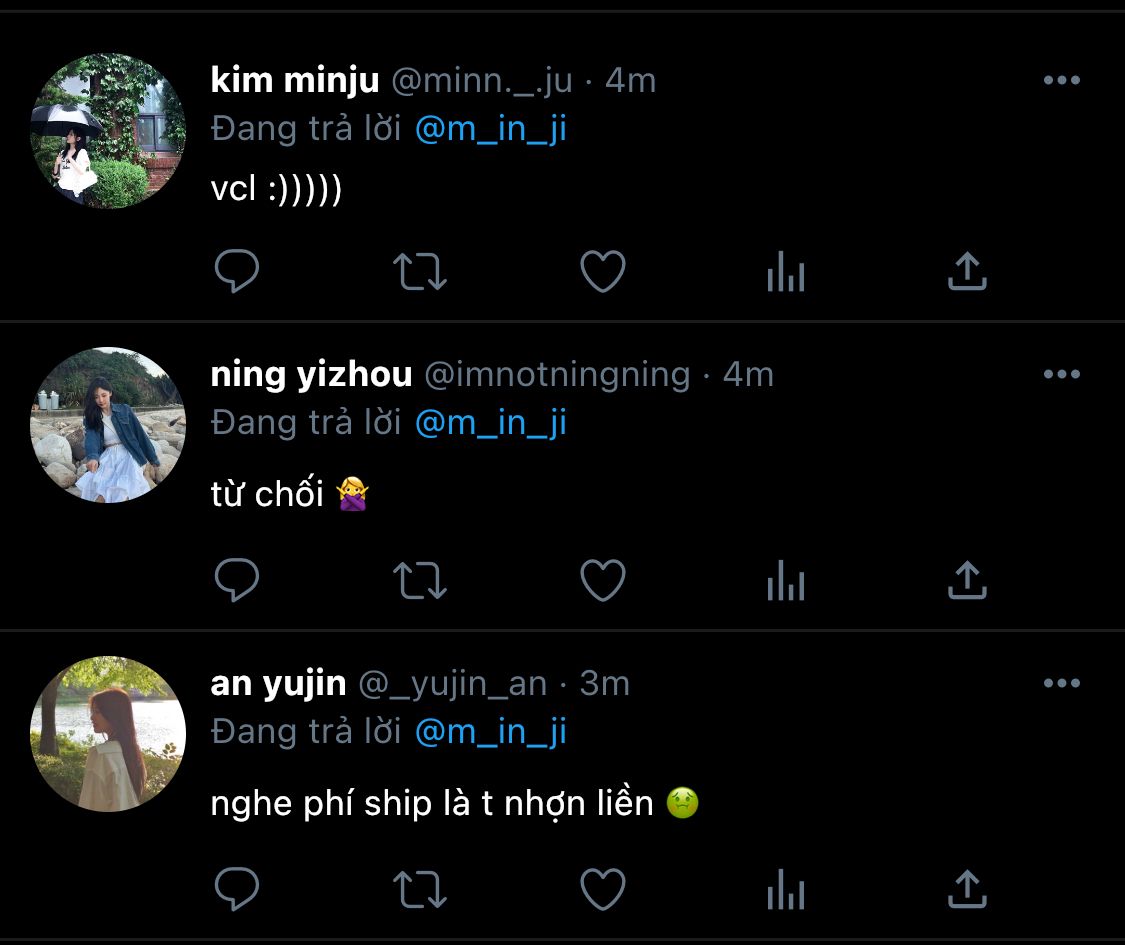Share kim minju's tweet
Viewport: 1125px width, 945px height.
pyautogui.click(x=967, y=271)
